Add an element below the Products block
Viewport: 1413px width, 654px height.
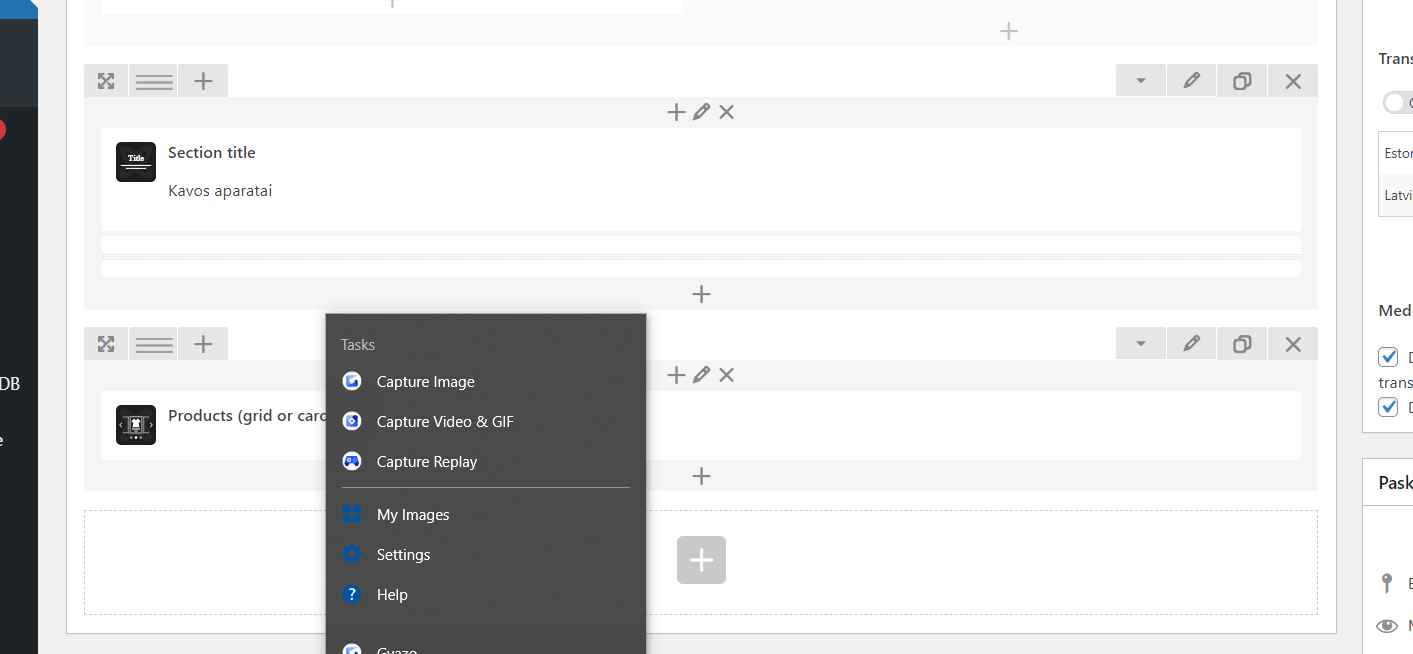(x=701, y=476)
